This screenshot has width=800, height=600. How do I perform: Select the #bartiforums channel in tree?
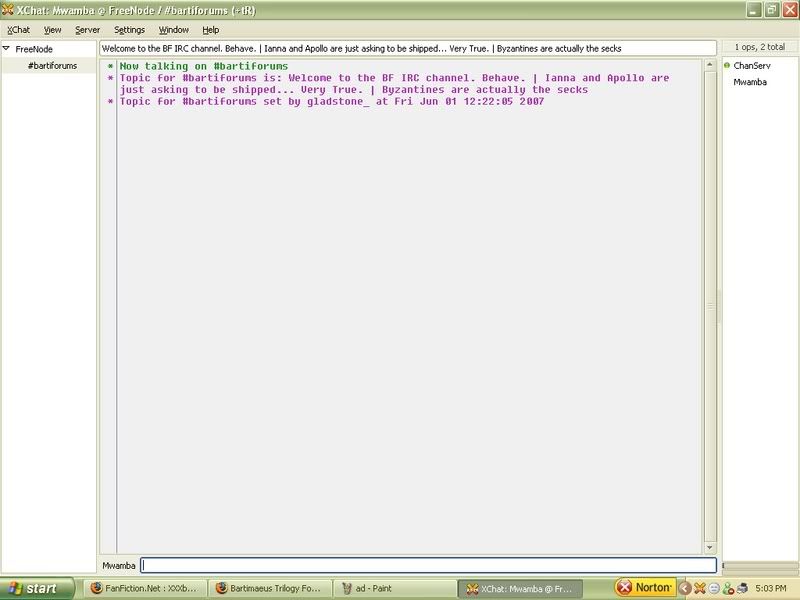coord(52,66)
